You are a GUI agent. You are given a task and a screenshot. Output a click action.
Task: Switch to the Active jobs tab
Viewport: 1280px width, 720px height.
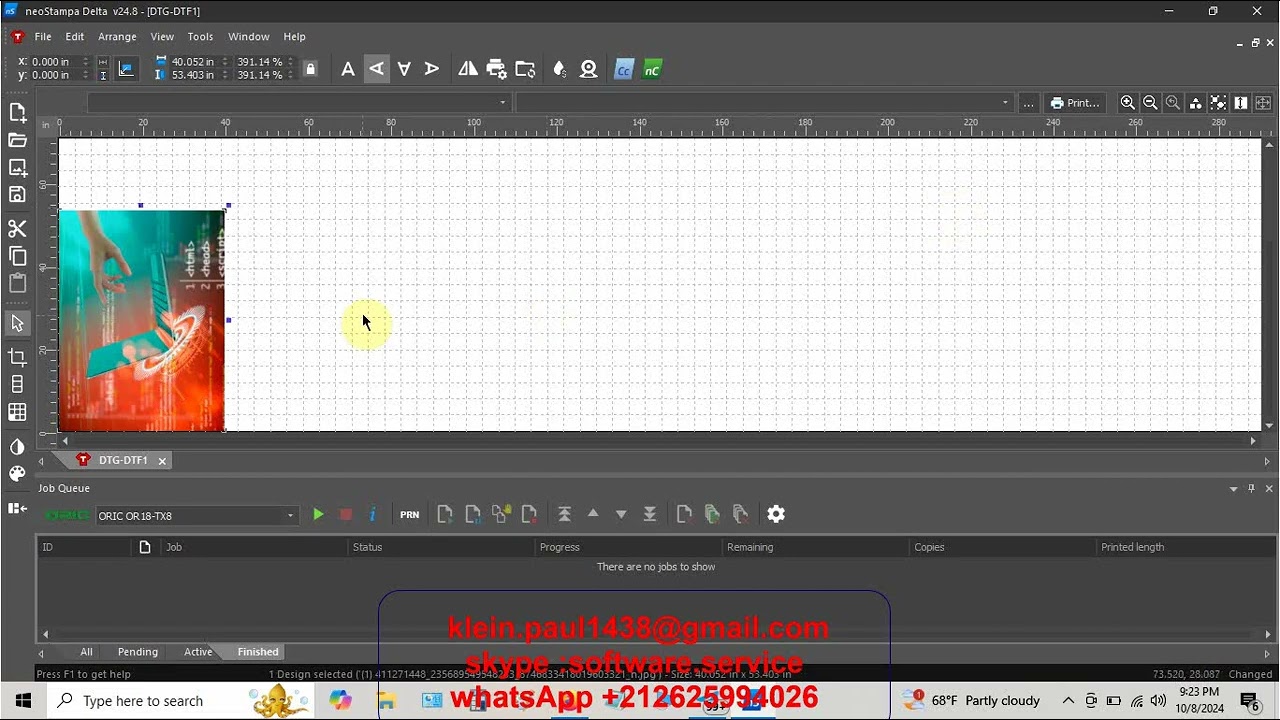(198, 652)
